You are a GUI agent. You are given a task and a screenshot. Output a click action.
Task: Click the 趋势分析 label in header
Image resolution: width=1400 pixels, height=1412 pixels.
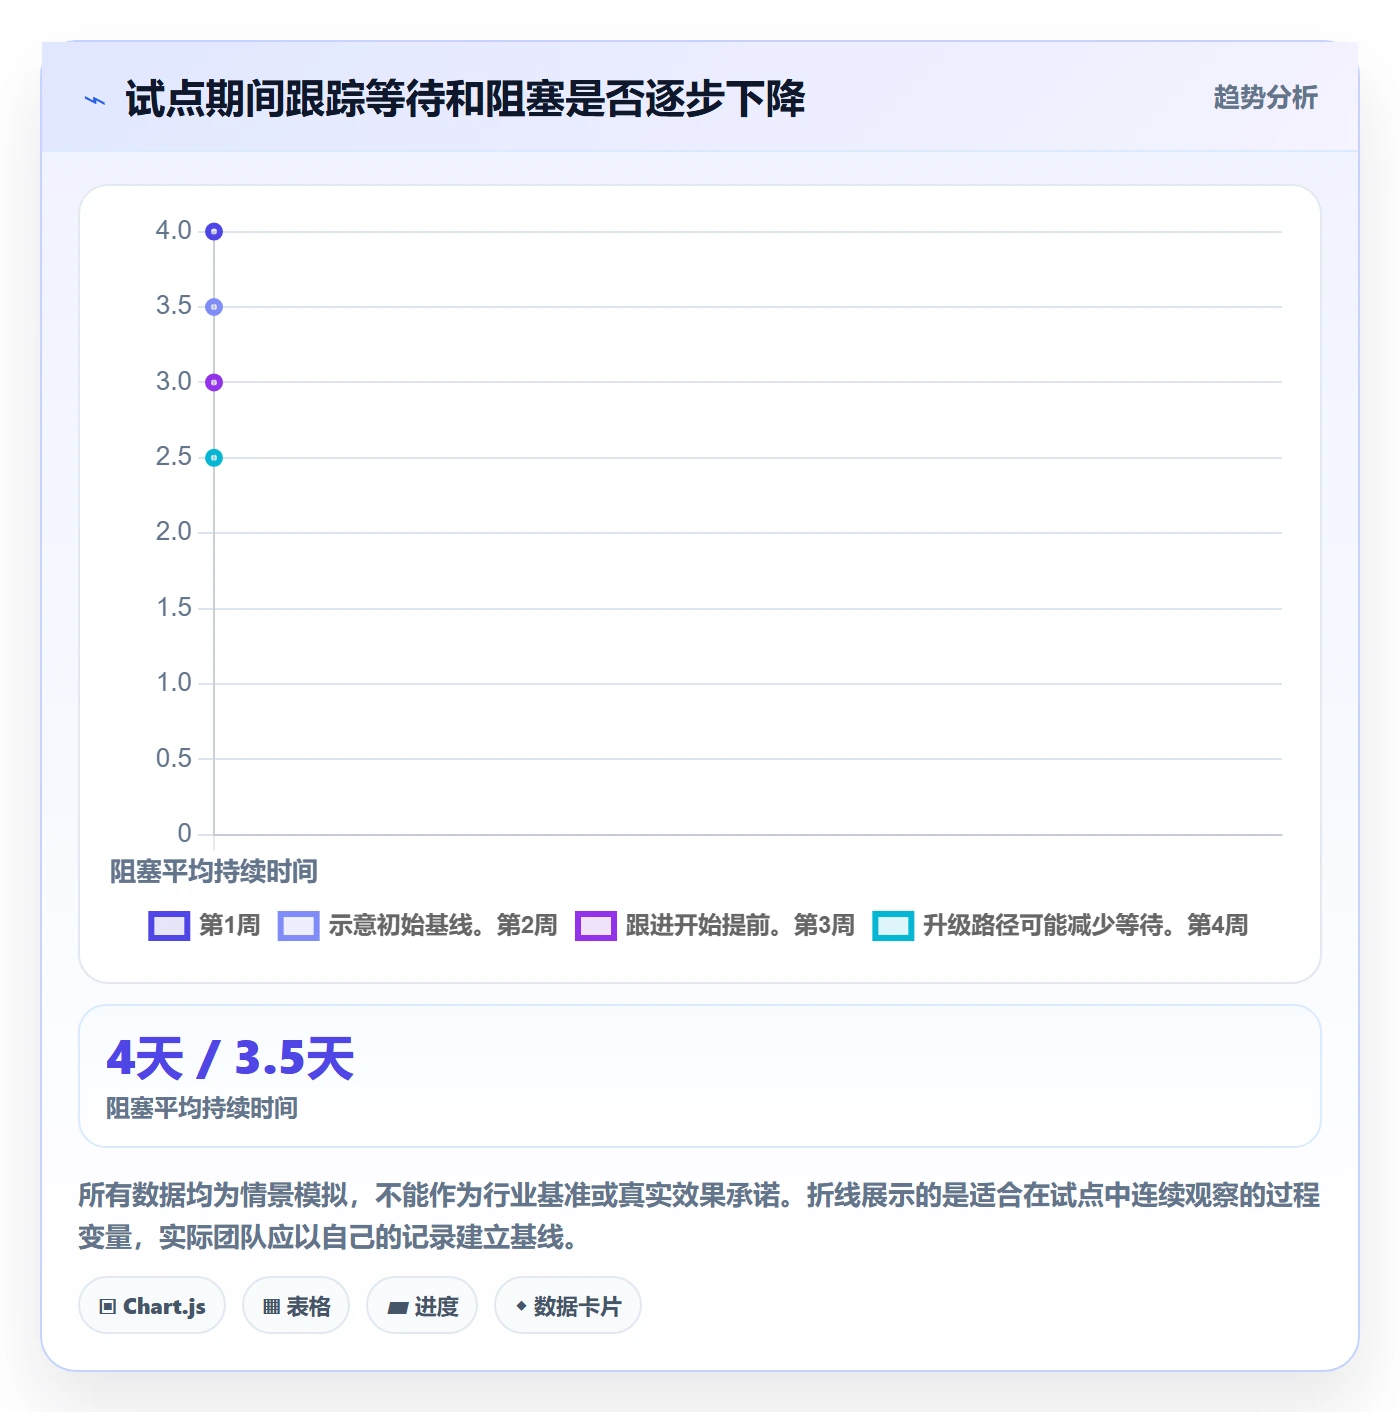(x=1265, y=98)
